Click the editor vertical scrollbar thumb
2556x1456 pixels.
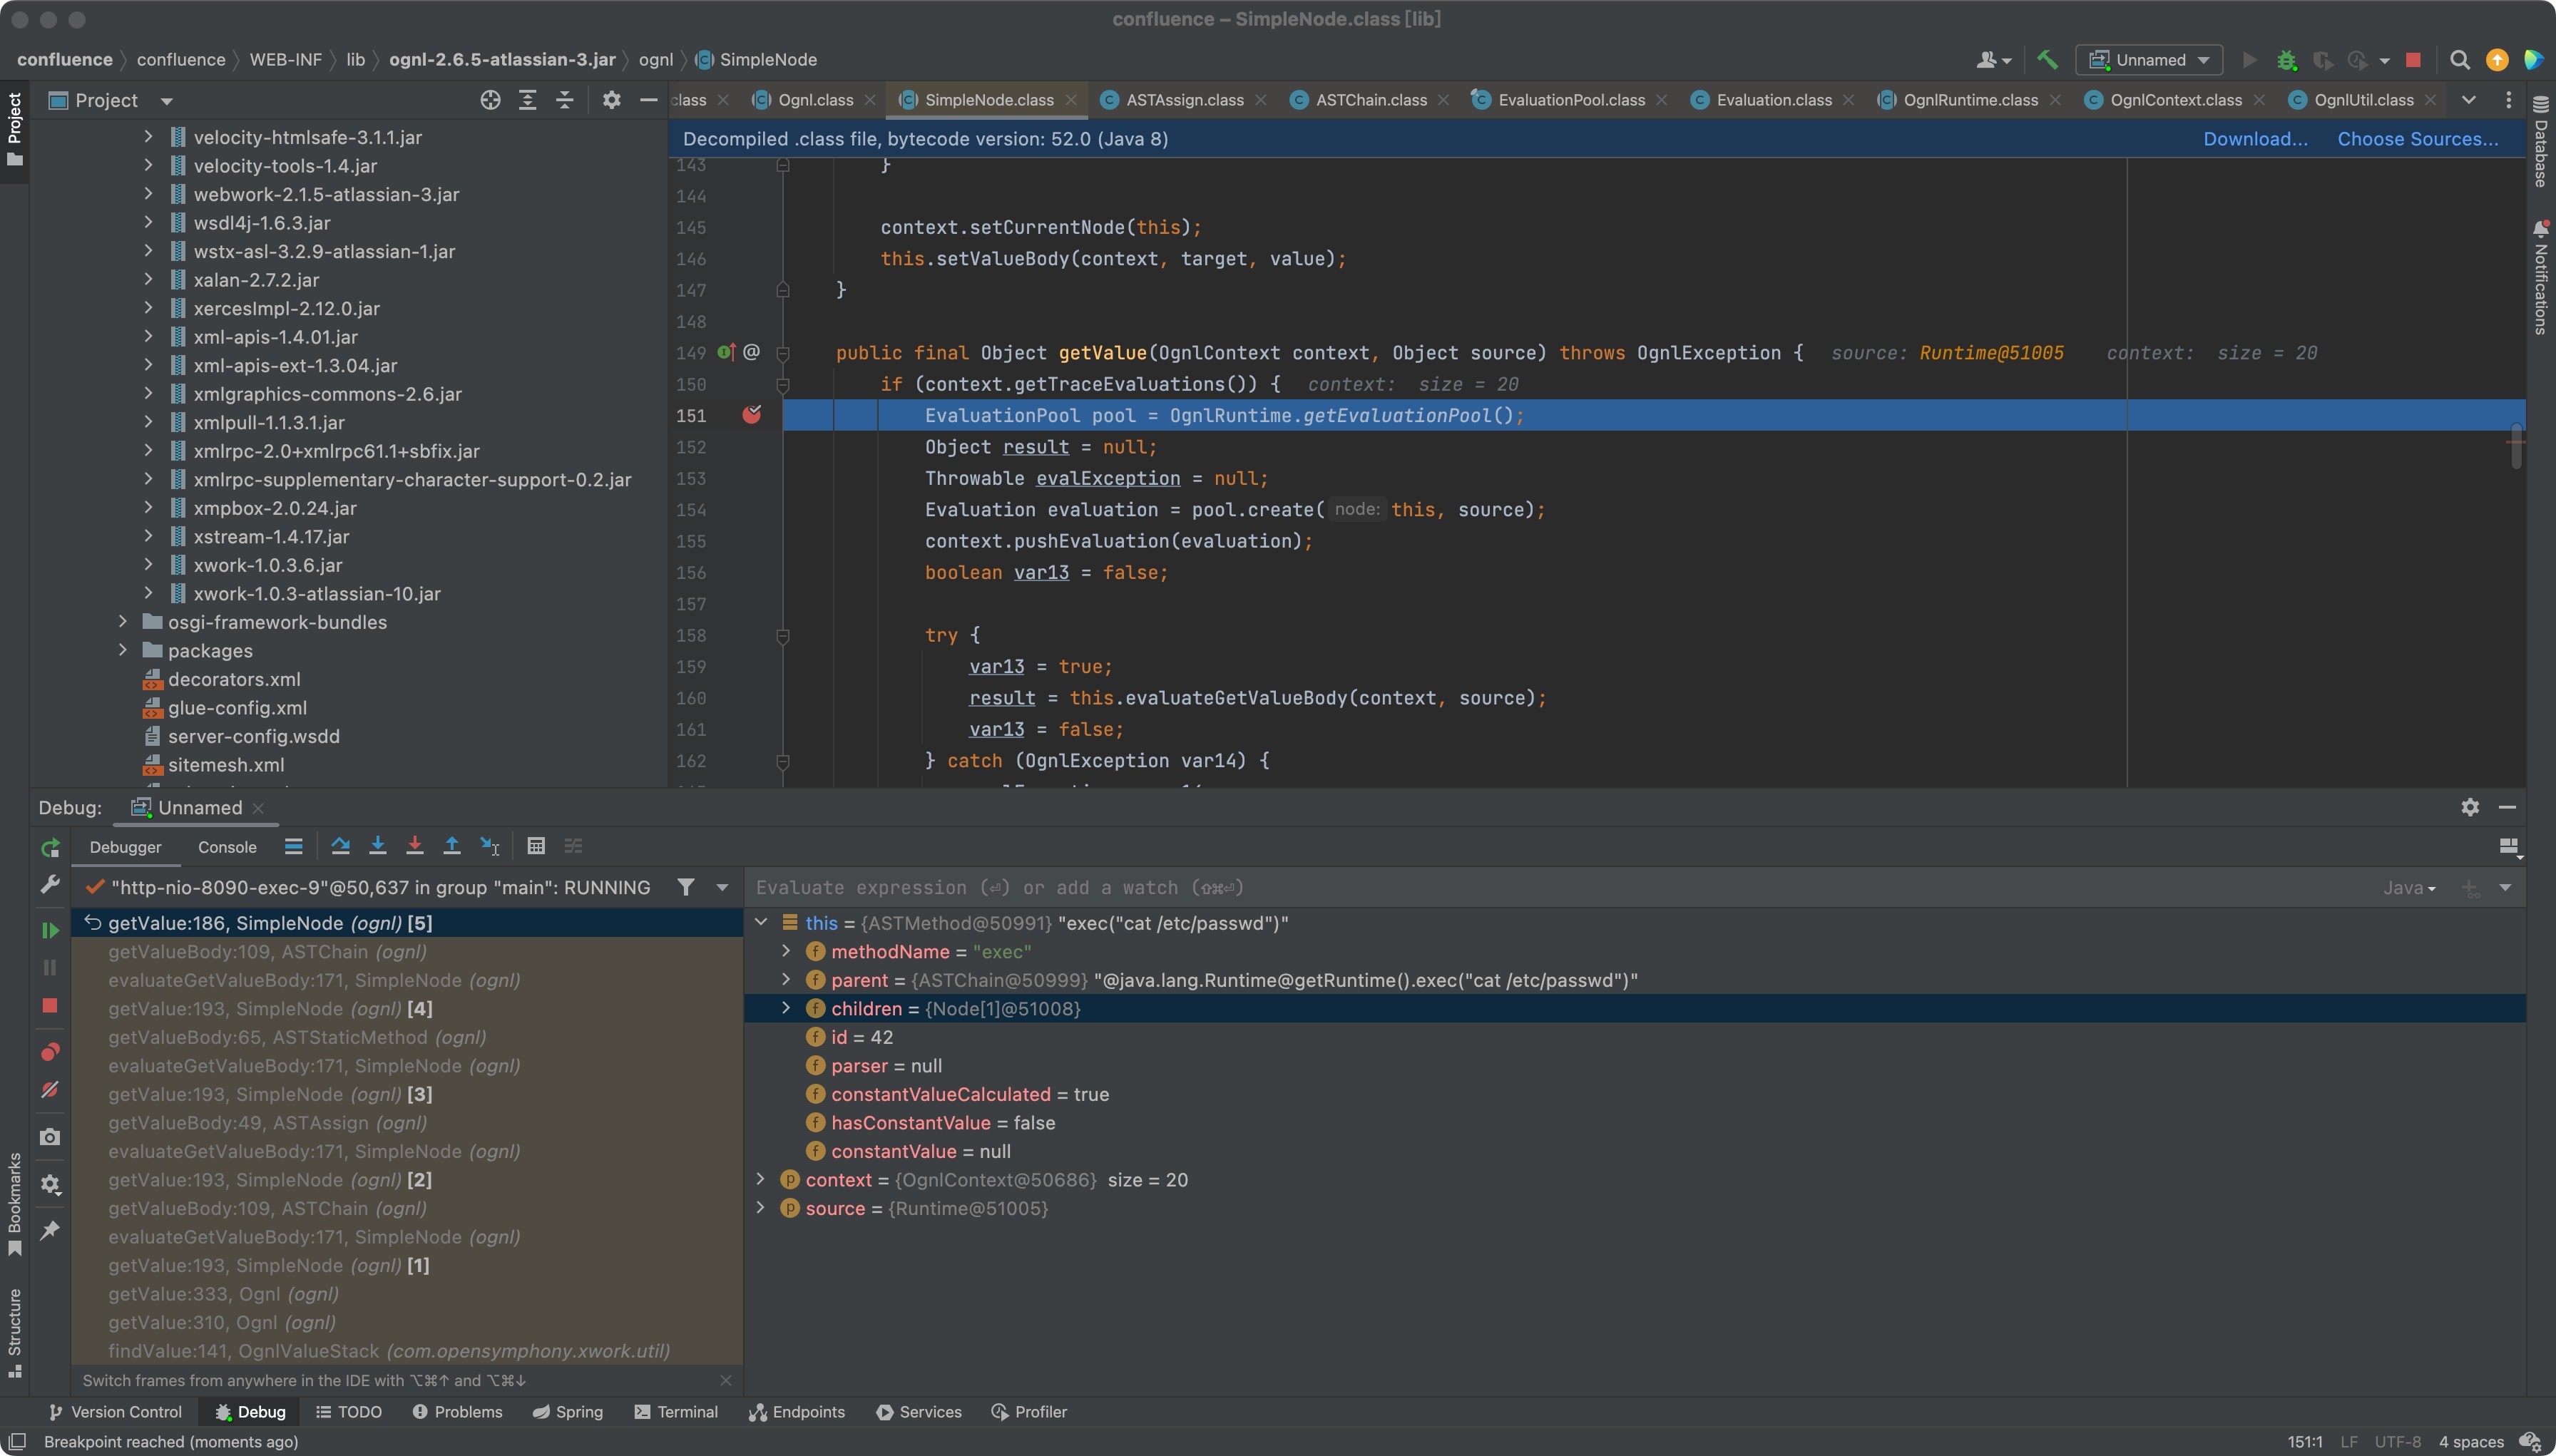2515,446
